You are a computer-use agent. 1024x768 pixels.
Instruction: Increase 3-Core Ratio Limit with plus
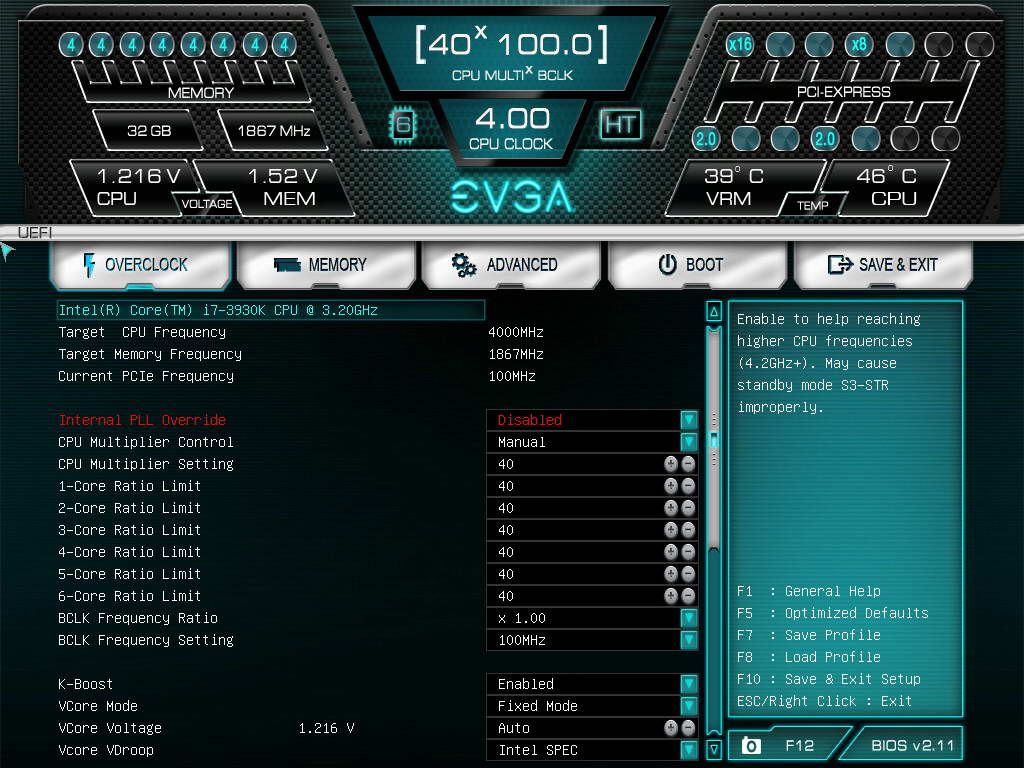[x=670, y=530]
